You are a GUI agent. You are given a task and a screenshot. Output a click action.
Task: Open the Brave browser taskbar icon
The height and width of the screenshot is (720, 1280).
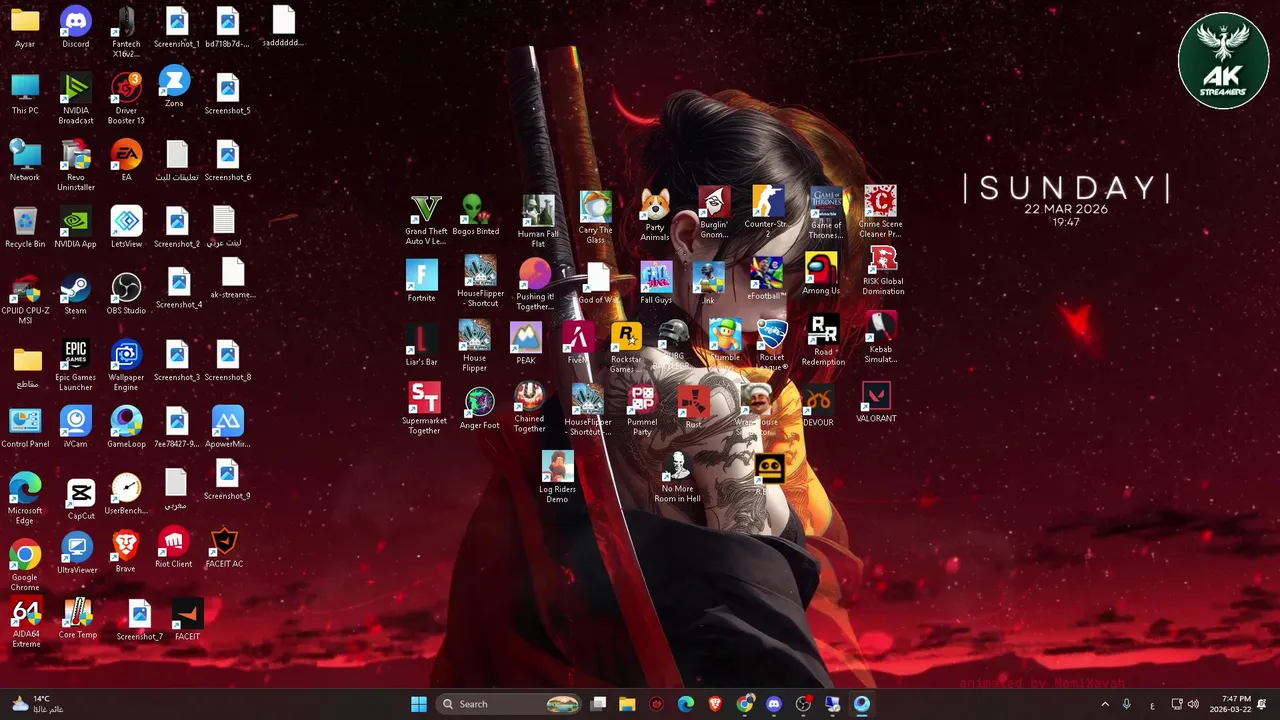[715, 704]
